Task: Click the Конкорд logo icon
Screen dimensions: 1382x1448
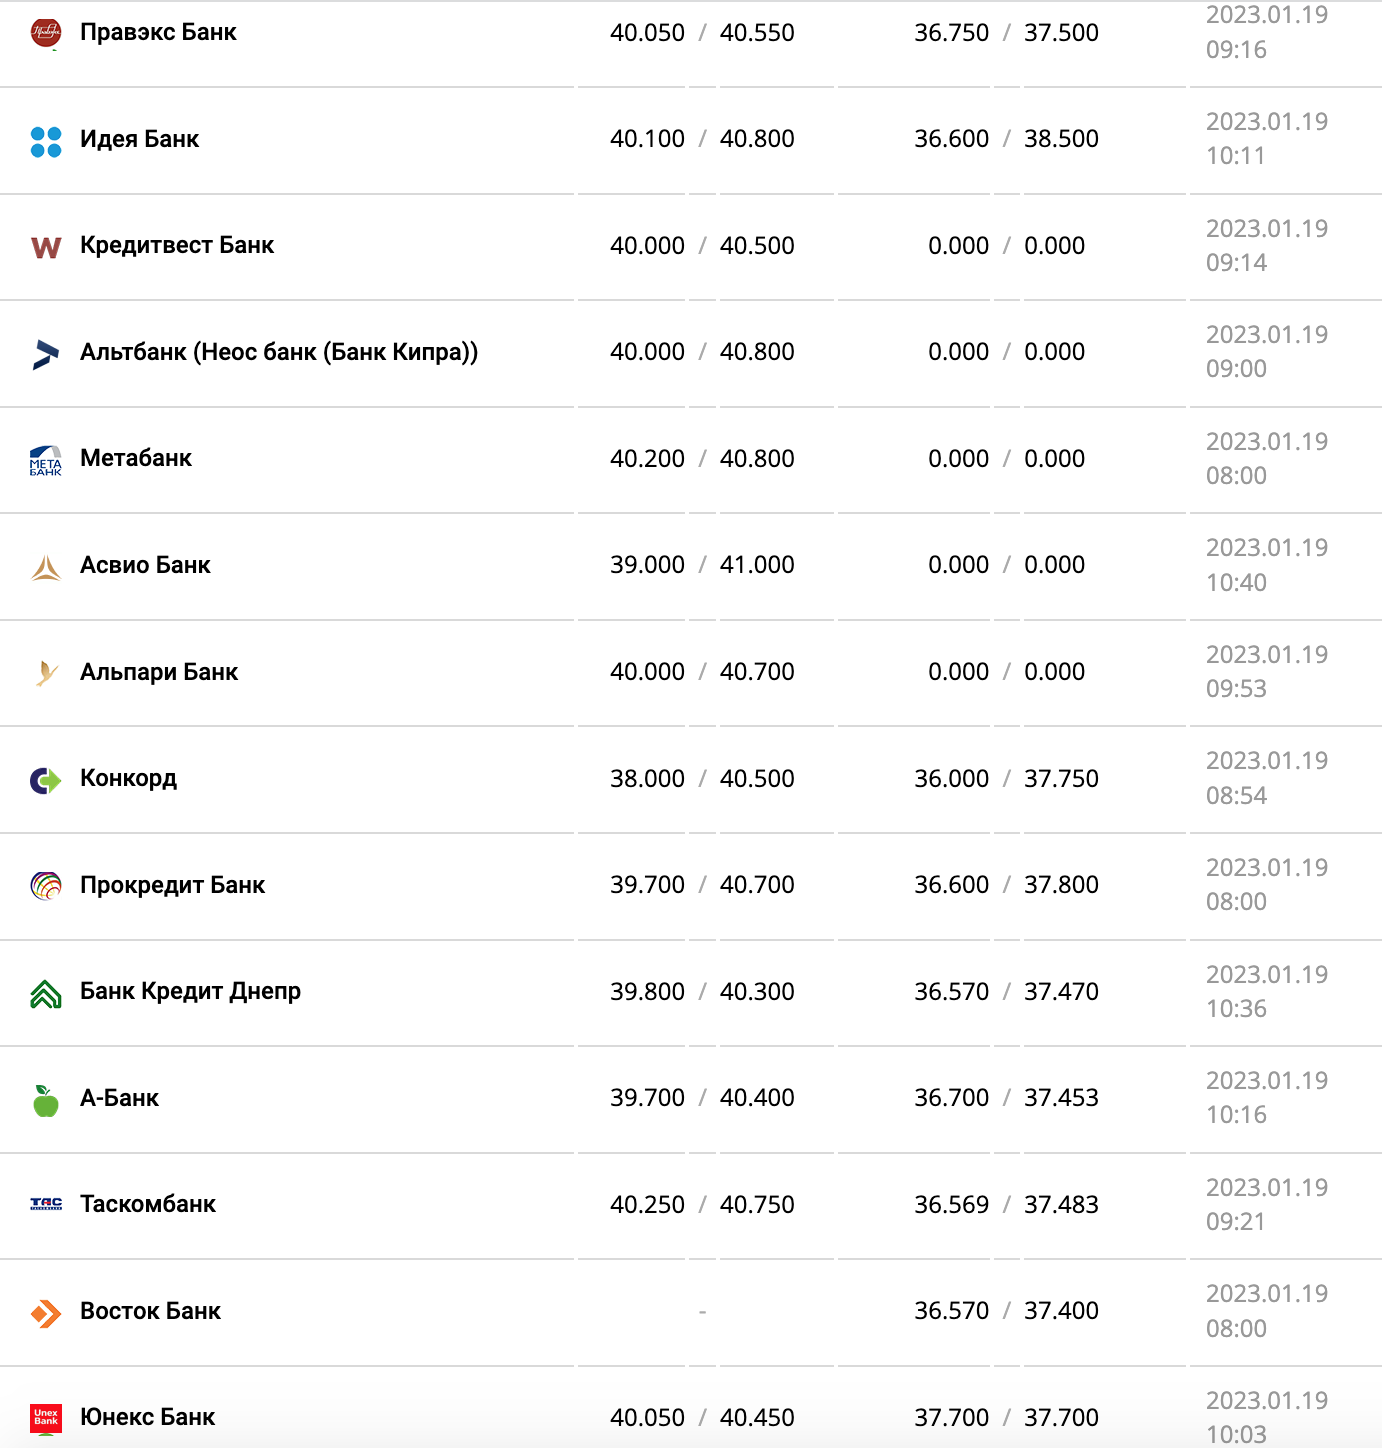Action: click(x=46, y=780)
